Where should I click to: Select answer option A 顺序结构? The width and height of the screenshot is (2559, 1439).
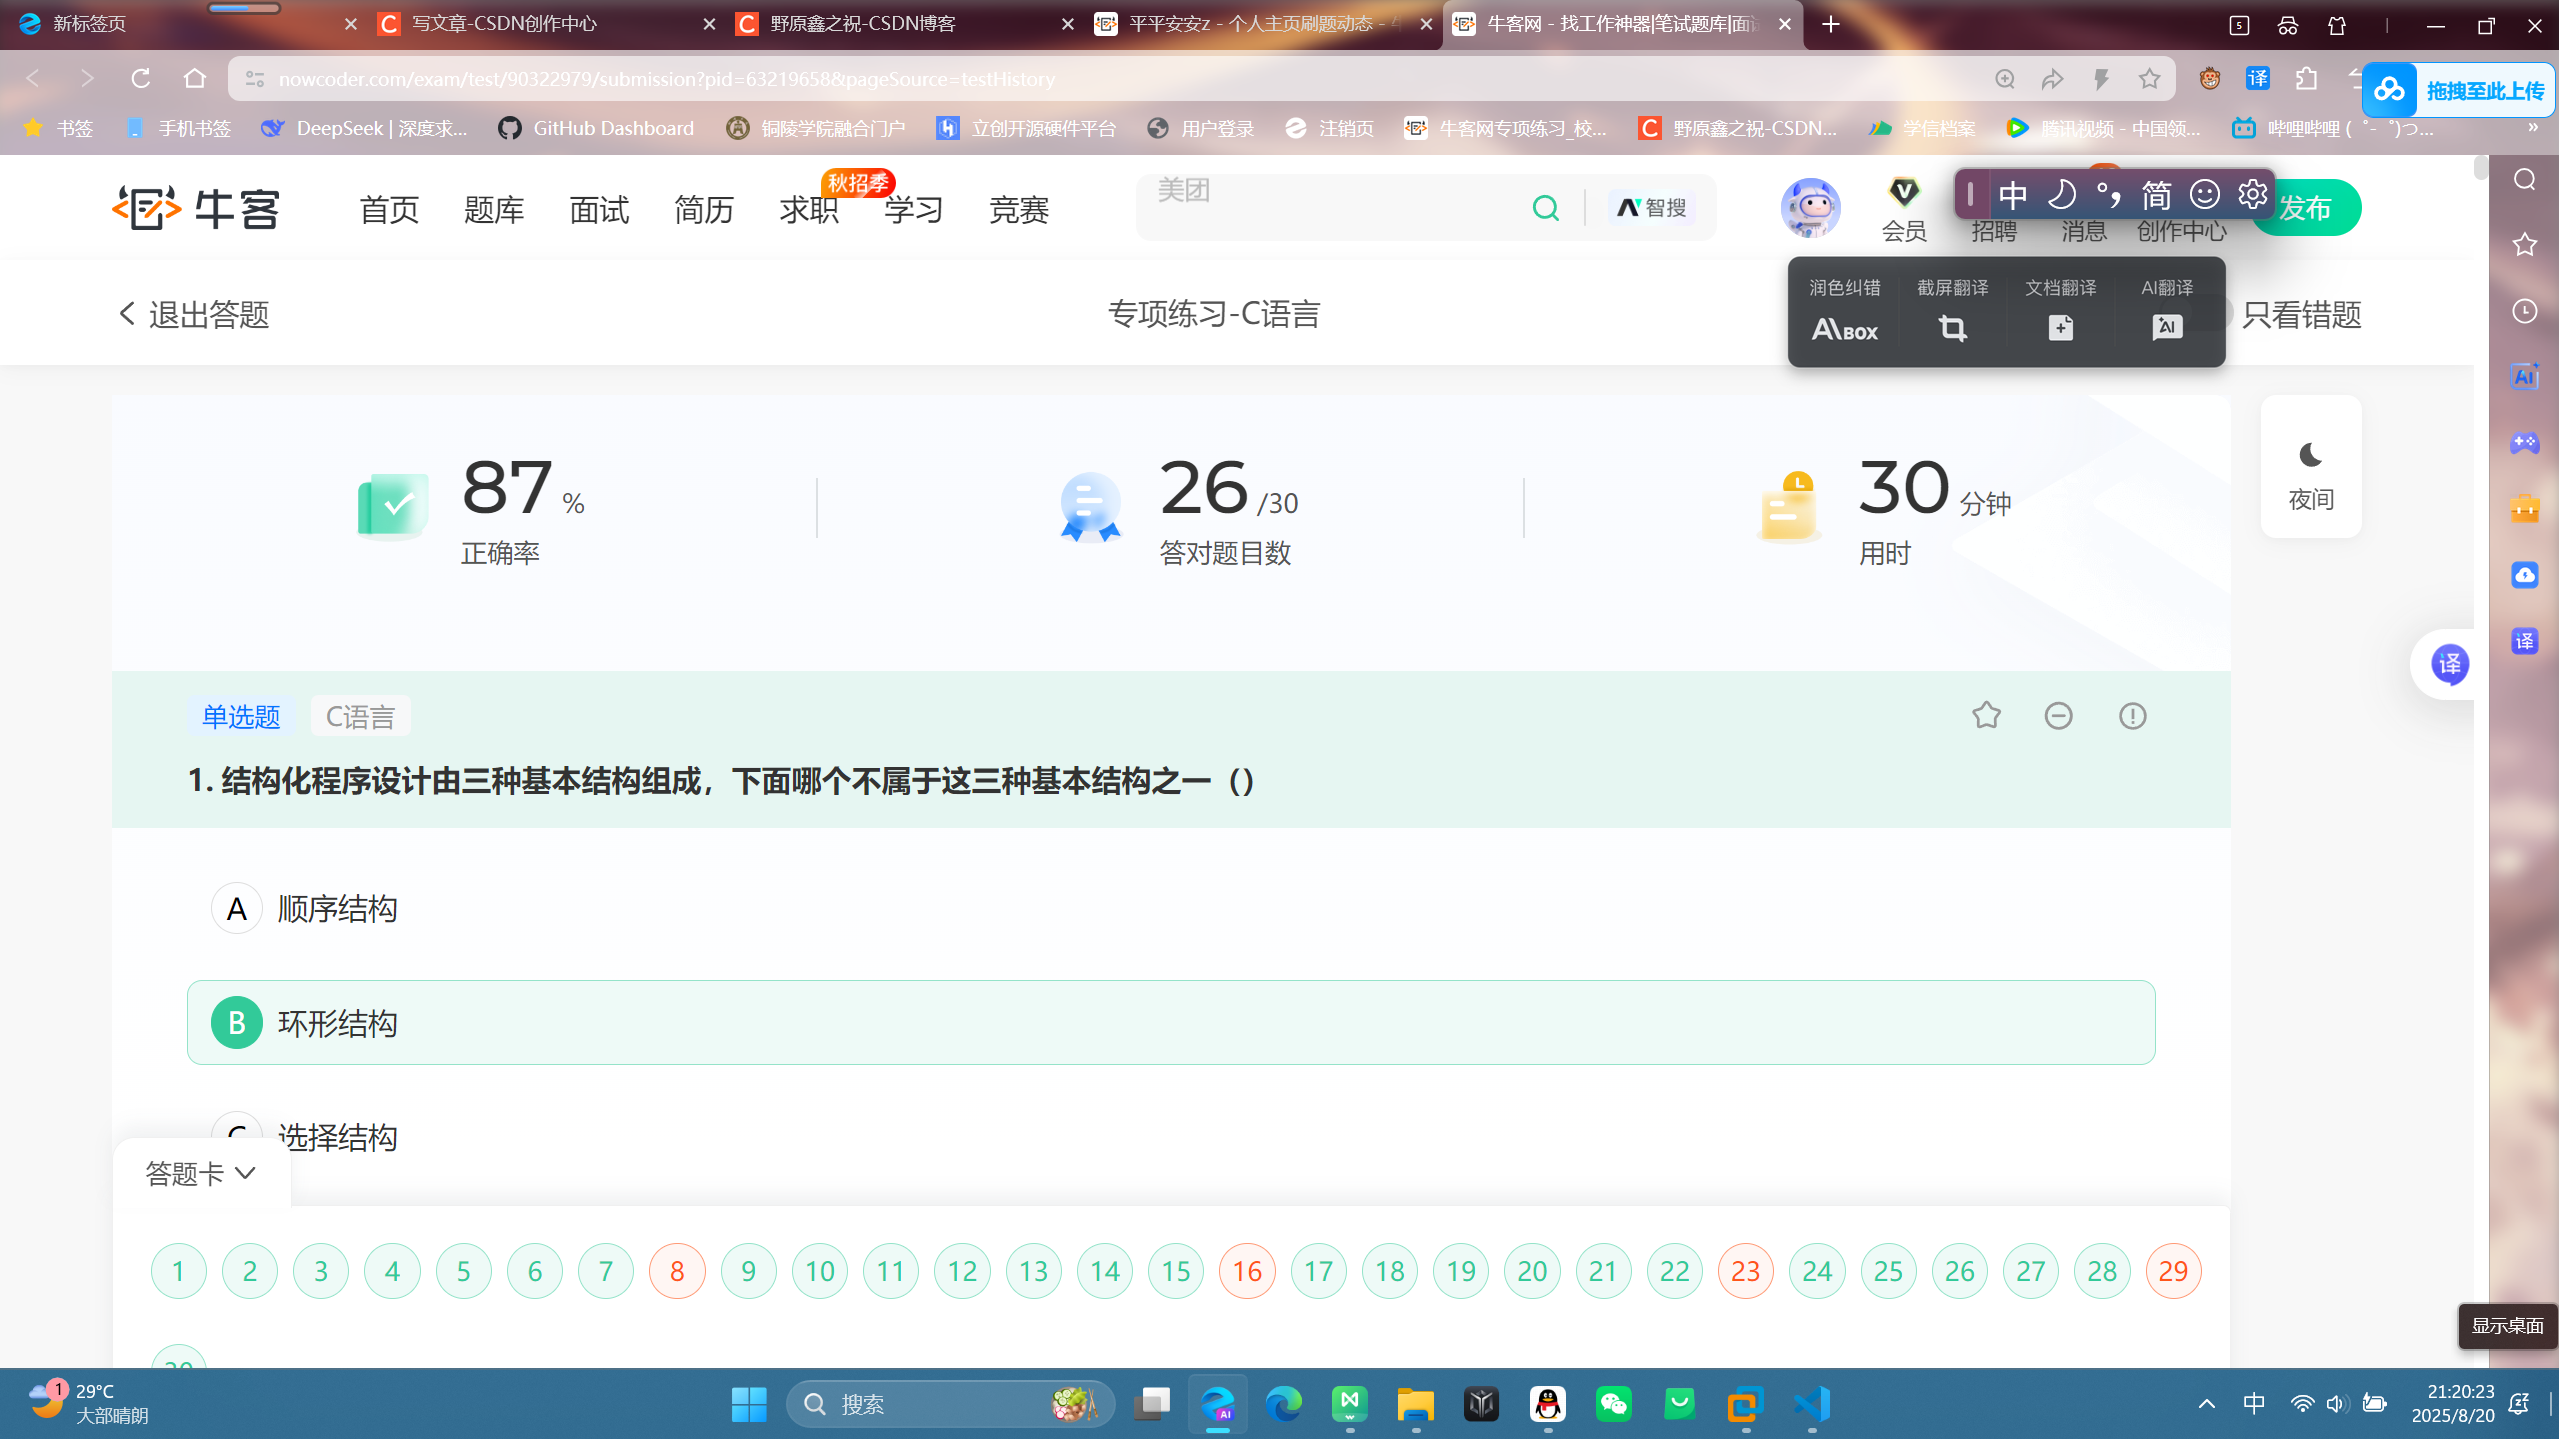(x=1171, y=908)
